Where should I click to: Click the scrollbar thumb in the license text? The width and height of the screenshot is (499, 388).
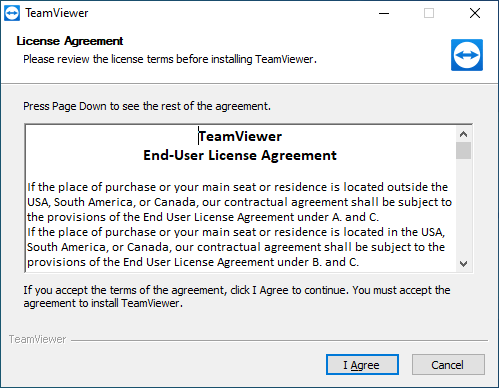(463, 151)
